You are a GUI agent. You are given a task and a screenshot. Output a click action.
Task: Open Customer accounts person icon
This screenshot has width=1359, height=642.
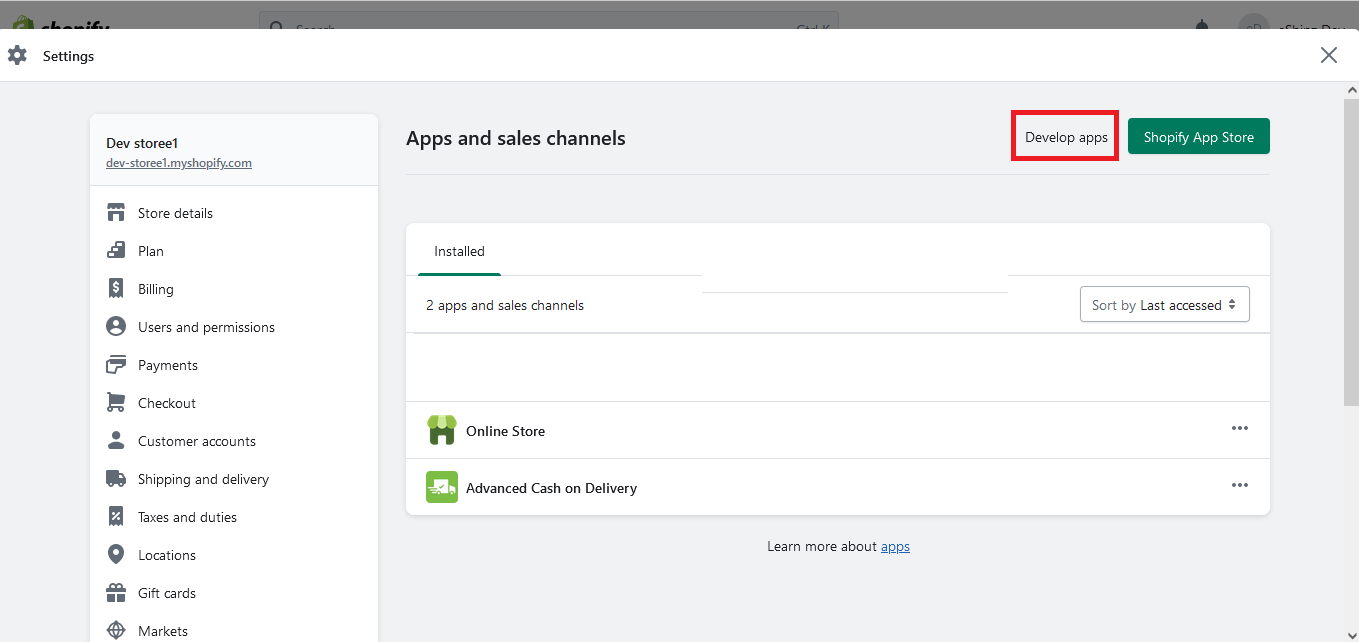click(116, 441)
